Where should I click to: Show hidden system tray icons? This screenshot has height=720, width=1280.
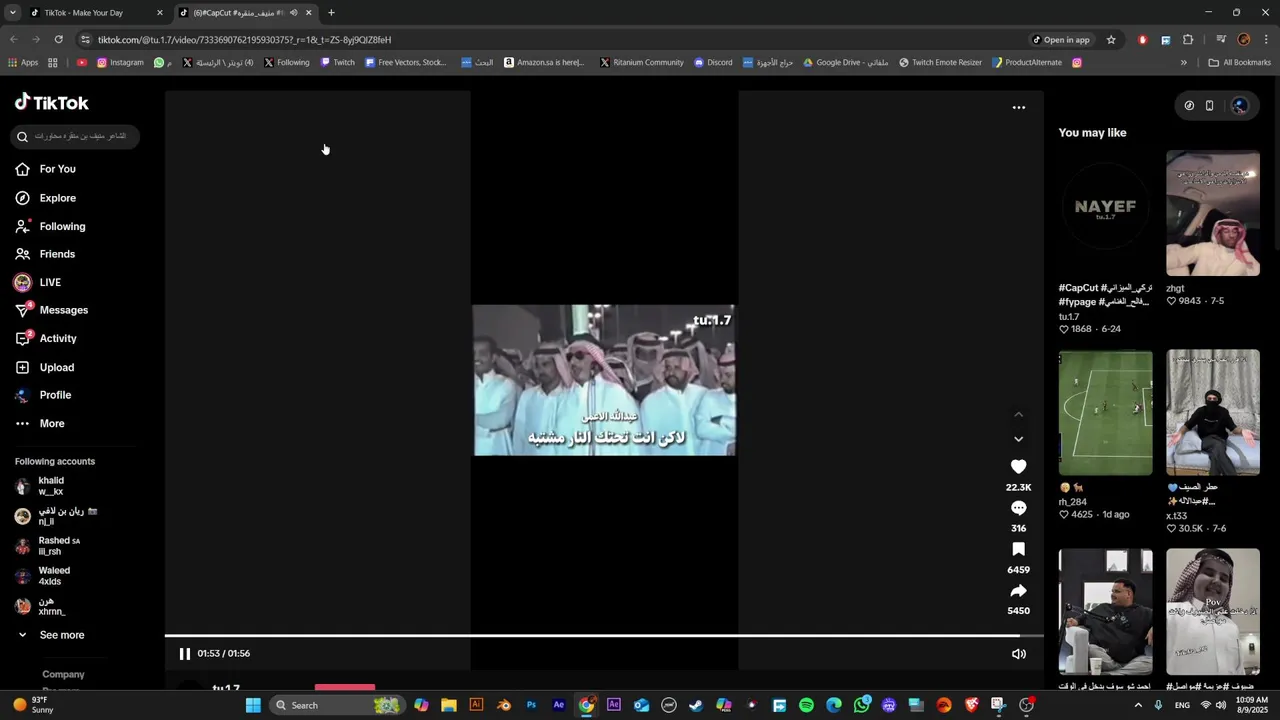click(1138, 705)
